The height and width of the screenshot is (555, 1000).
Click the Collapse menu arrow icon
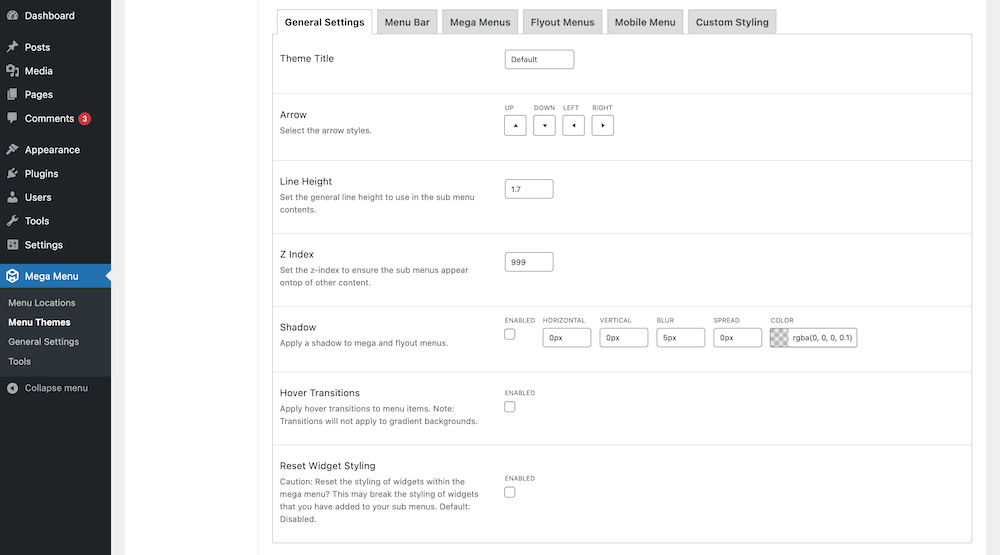[12, 388]
